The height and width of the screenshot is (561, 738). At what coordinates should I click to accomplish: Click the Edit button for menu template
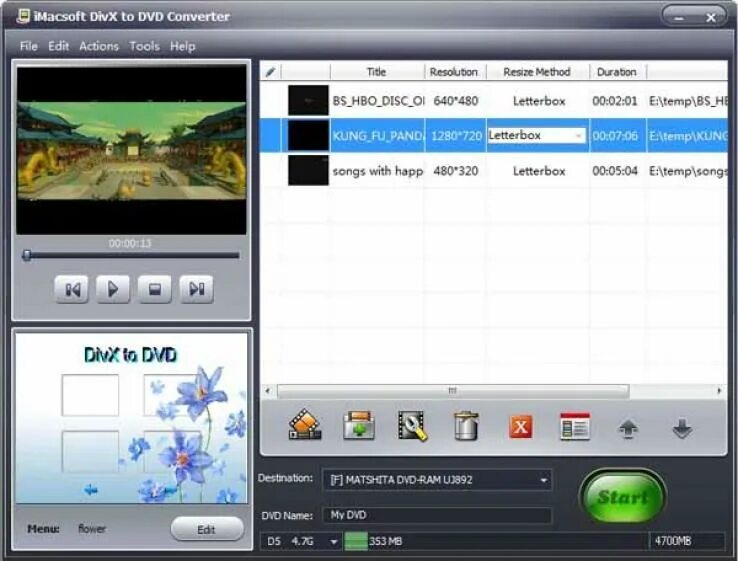tap(207, 529)
